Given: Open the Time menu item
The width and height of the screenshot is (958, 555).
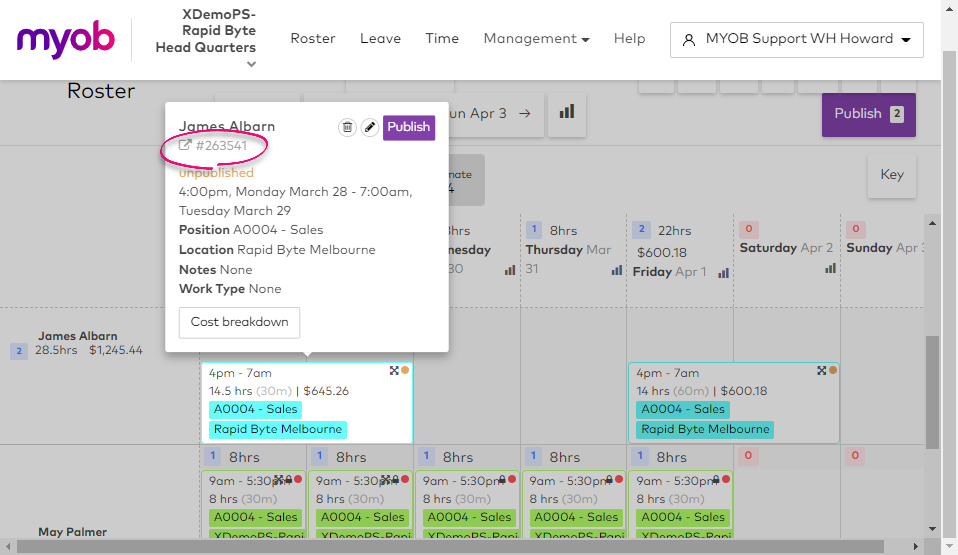Looking at the screenshot, I should click(x=442, y=39).
